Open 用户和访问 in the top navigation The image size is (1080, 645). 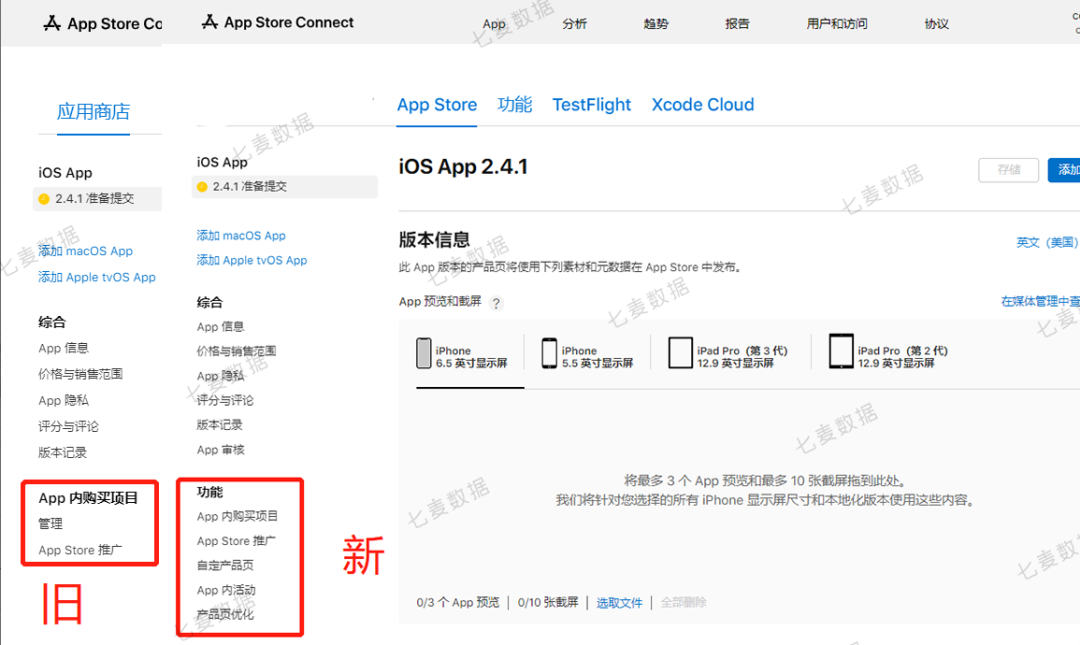(837, 23)
